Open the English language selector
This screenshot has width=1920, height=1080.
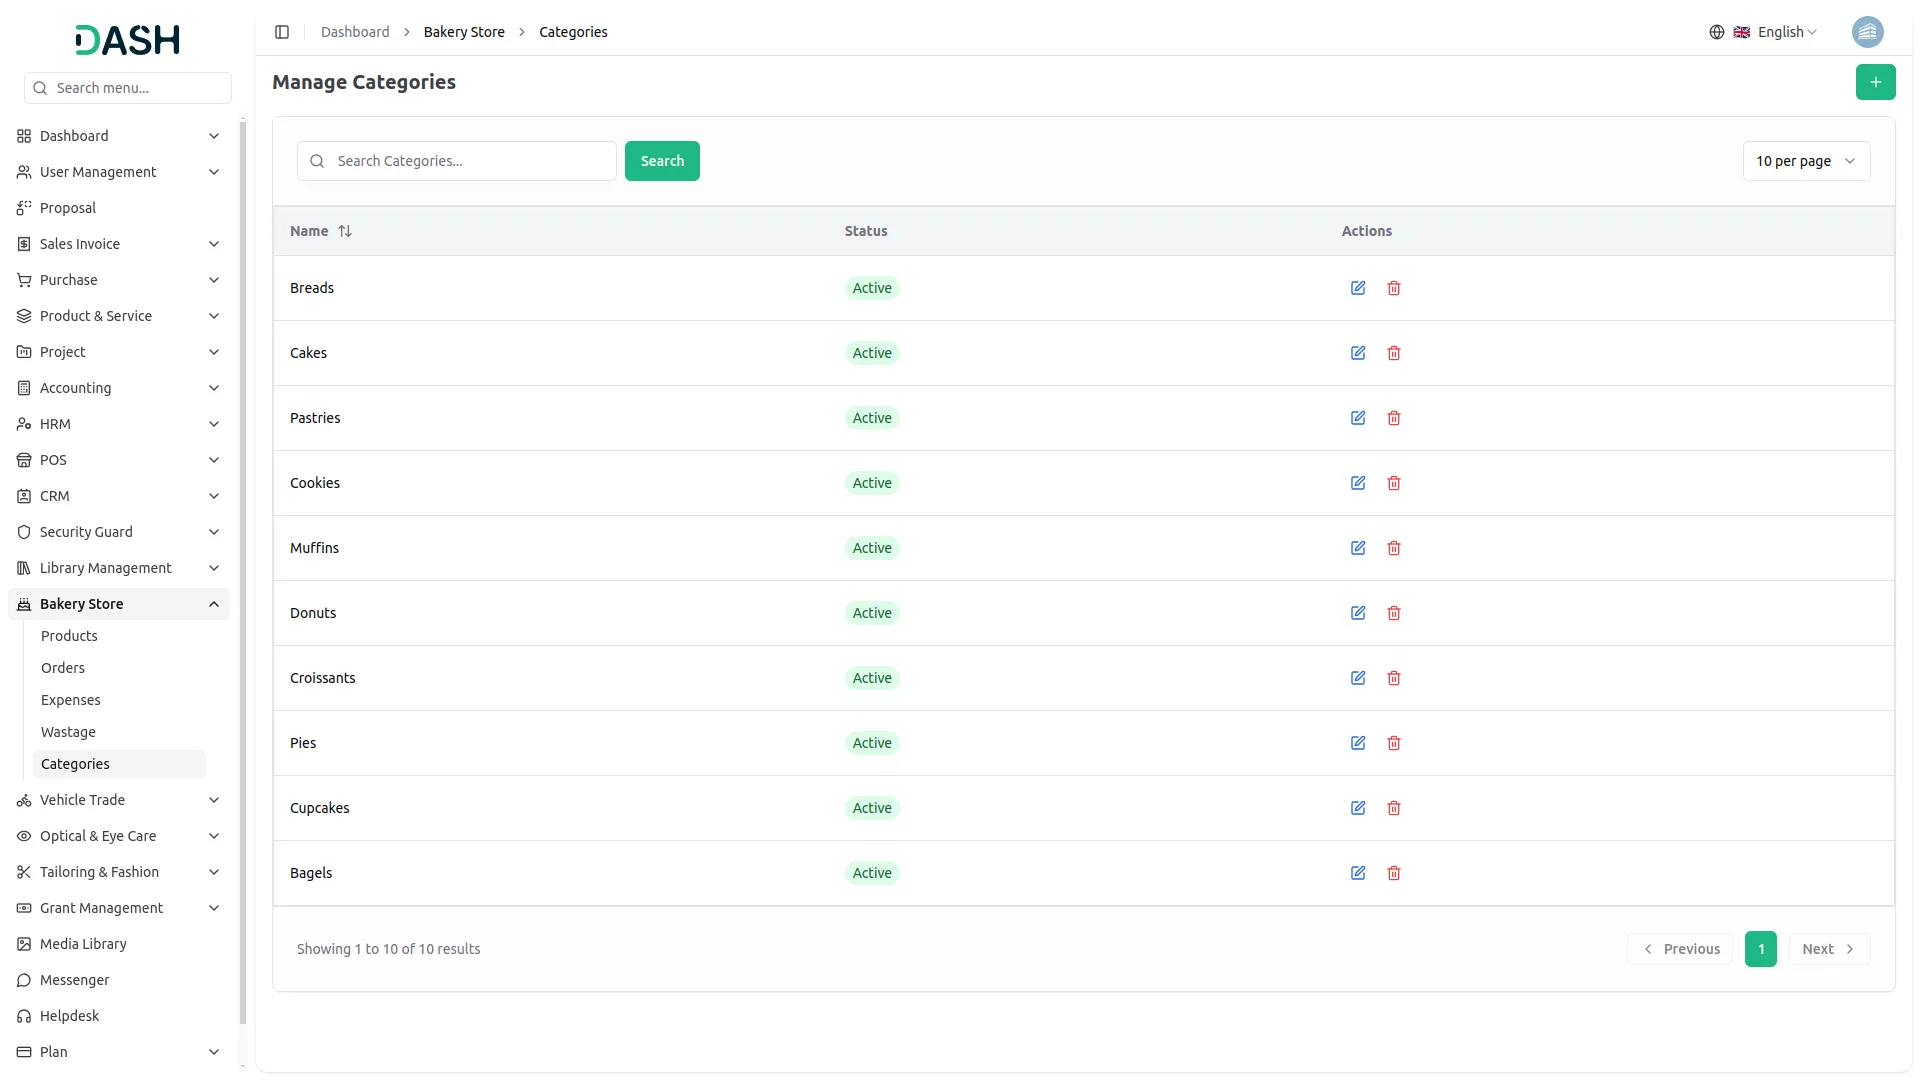(1777, 32)
